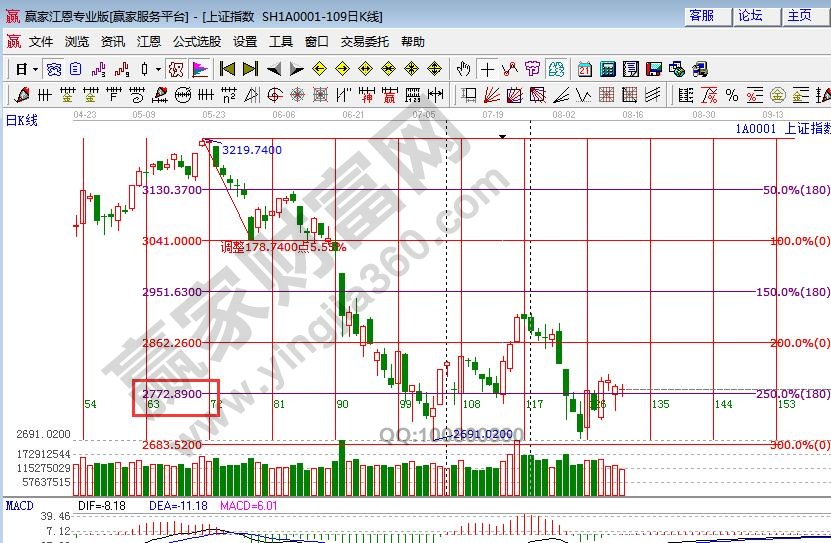Click the floppy disk save icon

tap(654, 69)
